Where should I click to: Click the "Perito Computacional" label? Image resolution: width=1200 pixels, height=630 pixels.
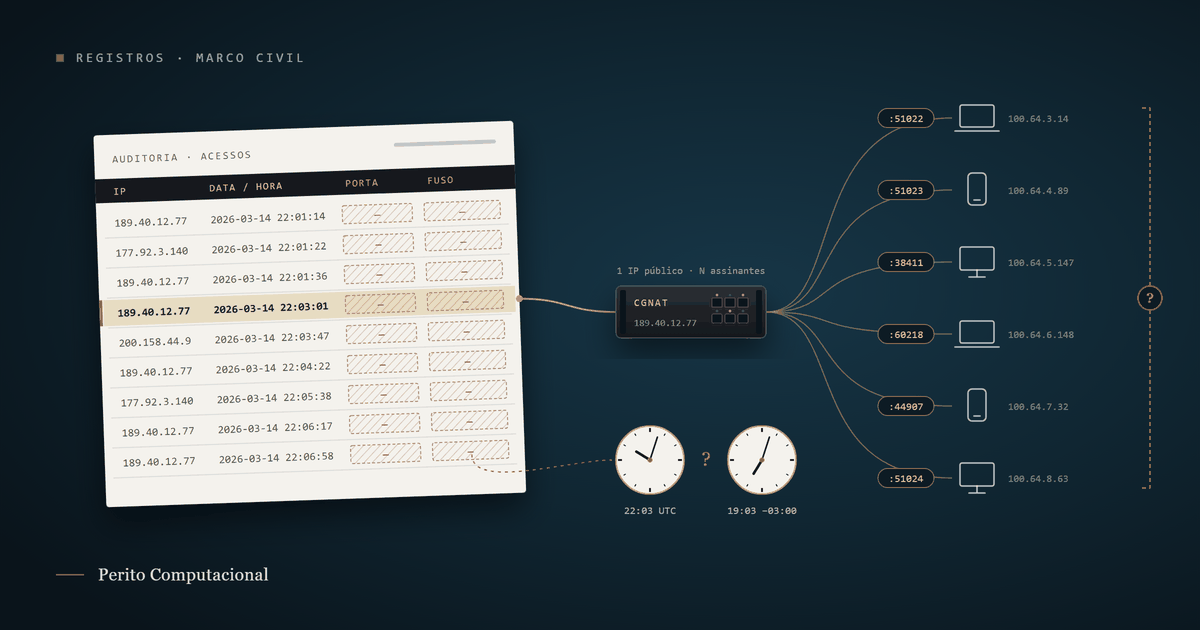(x=183, y=575)
